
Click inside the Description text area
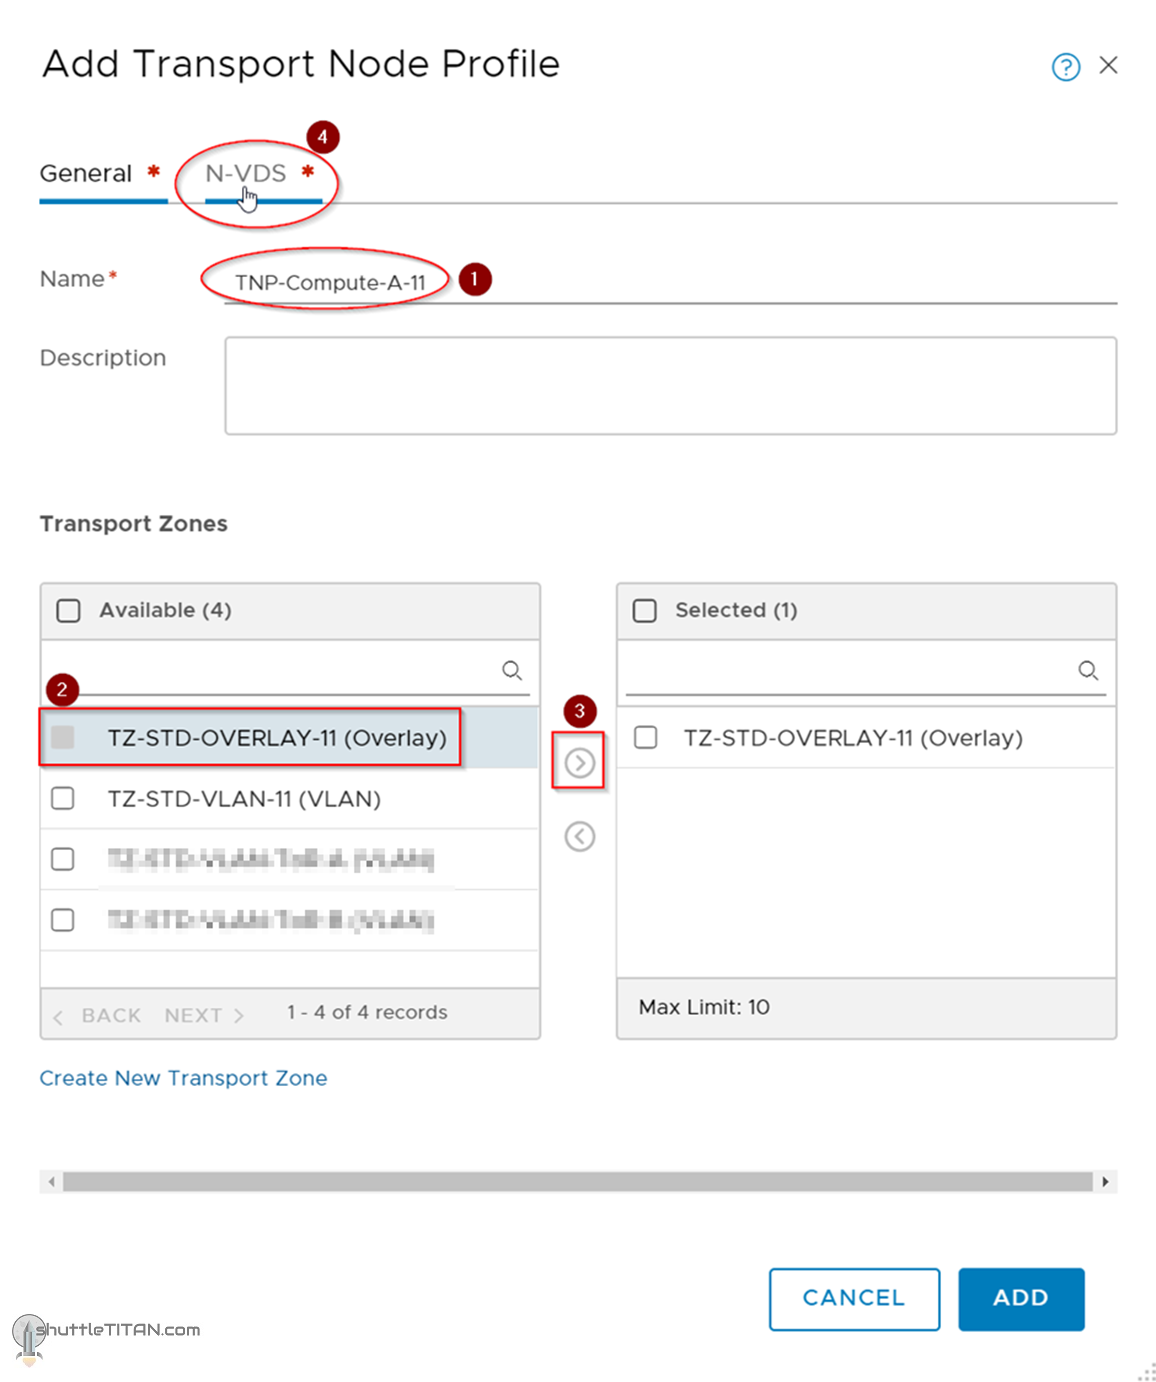point(670,386)
